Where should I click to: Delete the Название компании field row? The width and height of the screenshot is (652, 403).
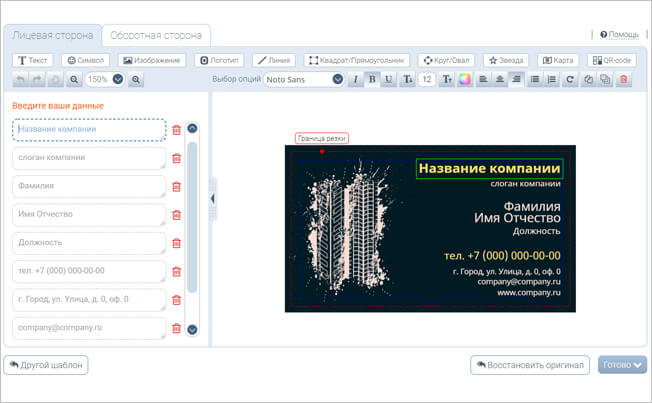pos(176,130)
